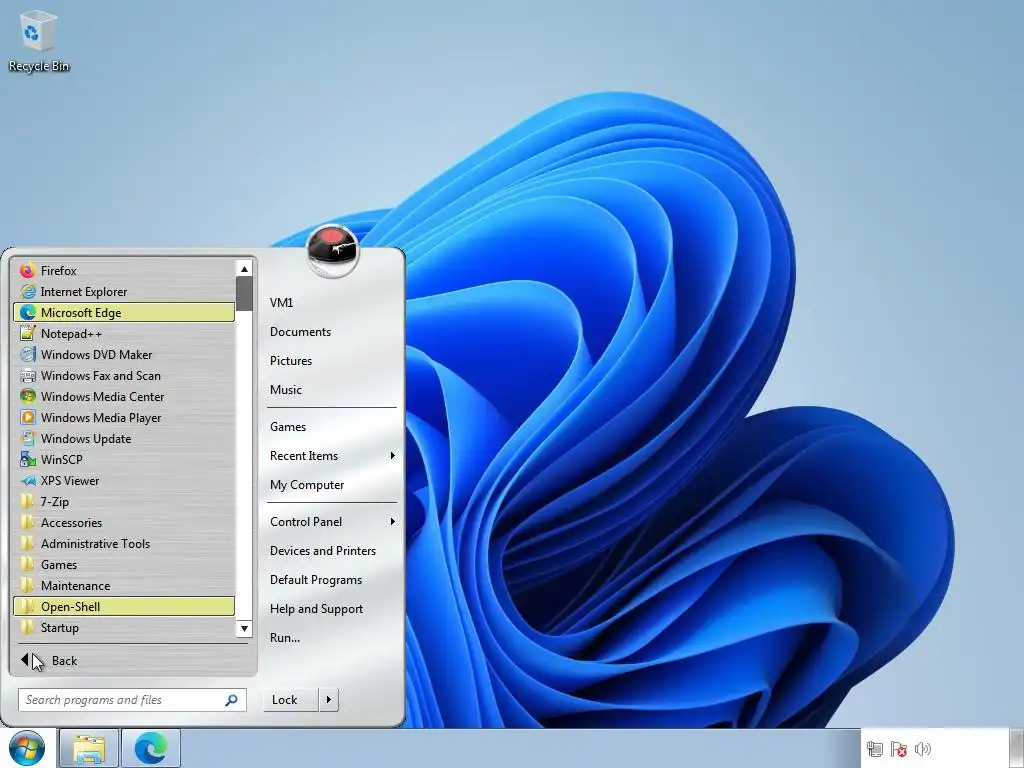Open Default Programs
This screenshot has width=1024, height=768.
[332, 580]
